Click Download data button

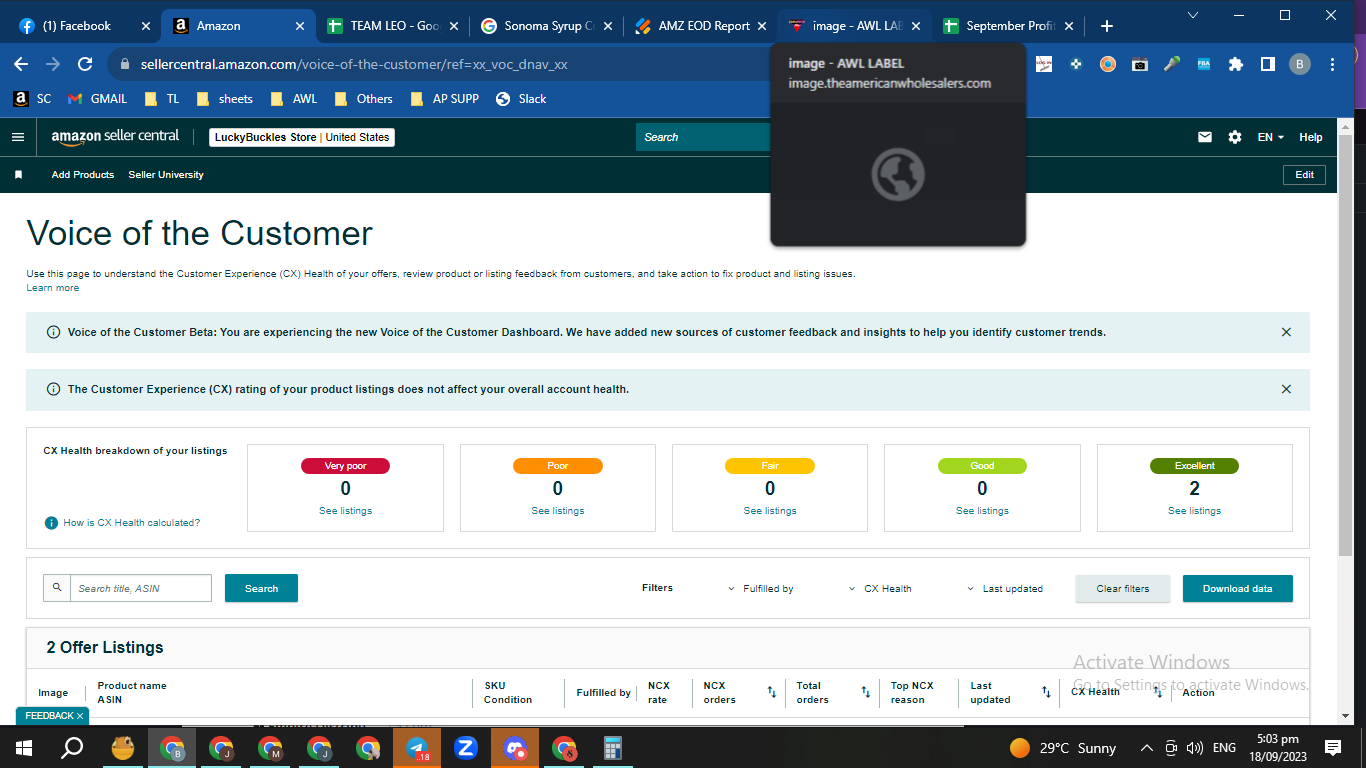coord(1238,589)
